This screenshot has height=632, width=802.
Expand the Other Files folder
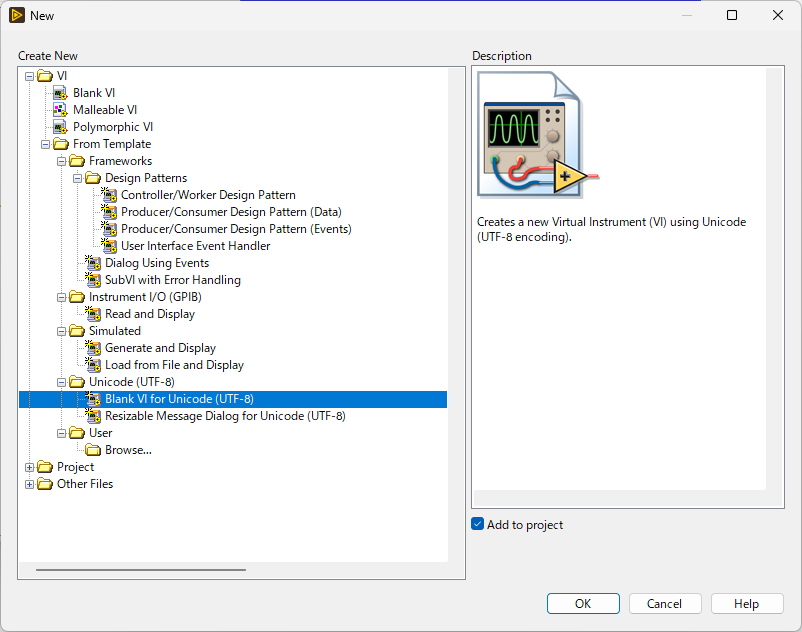tap(30, 484)
